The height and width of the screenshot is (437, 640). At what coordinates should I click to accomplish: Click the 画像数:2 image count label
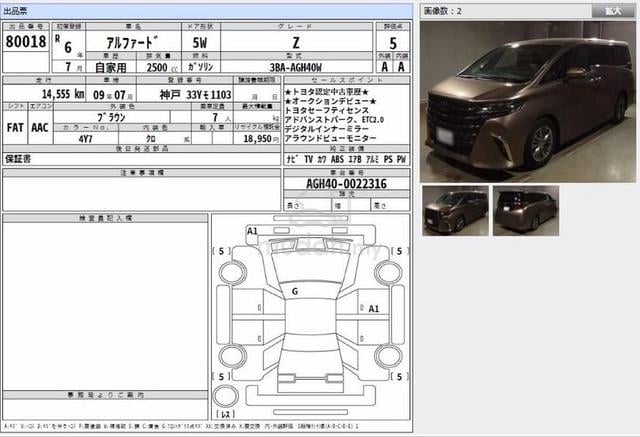tap(442, 11)
